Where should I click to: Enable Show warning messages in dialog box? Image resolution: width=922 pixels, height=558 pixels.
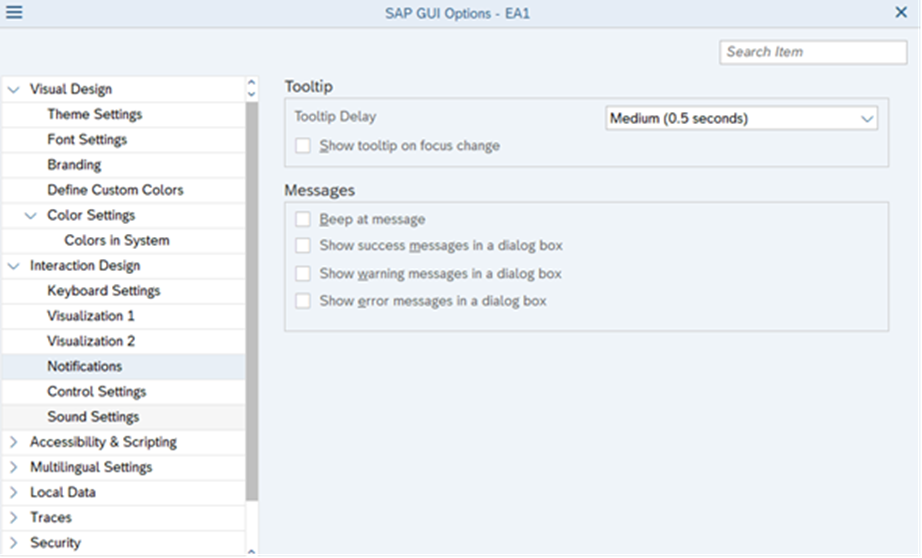(303, 273)
